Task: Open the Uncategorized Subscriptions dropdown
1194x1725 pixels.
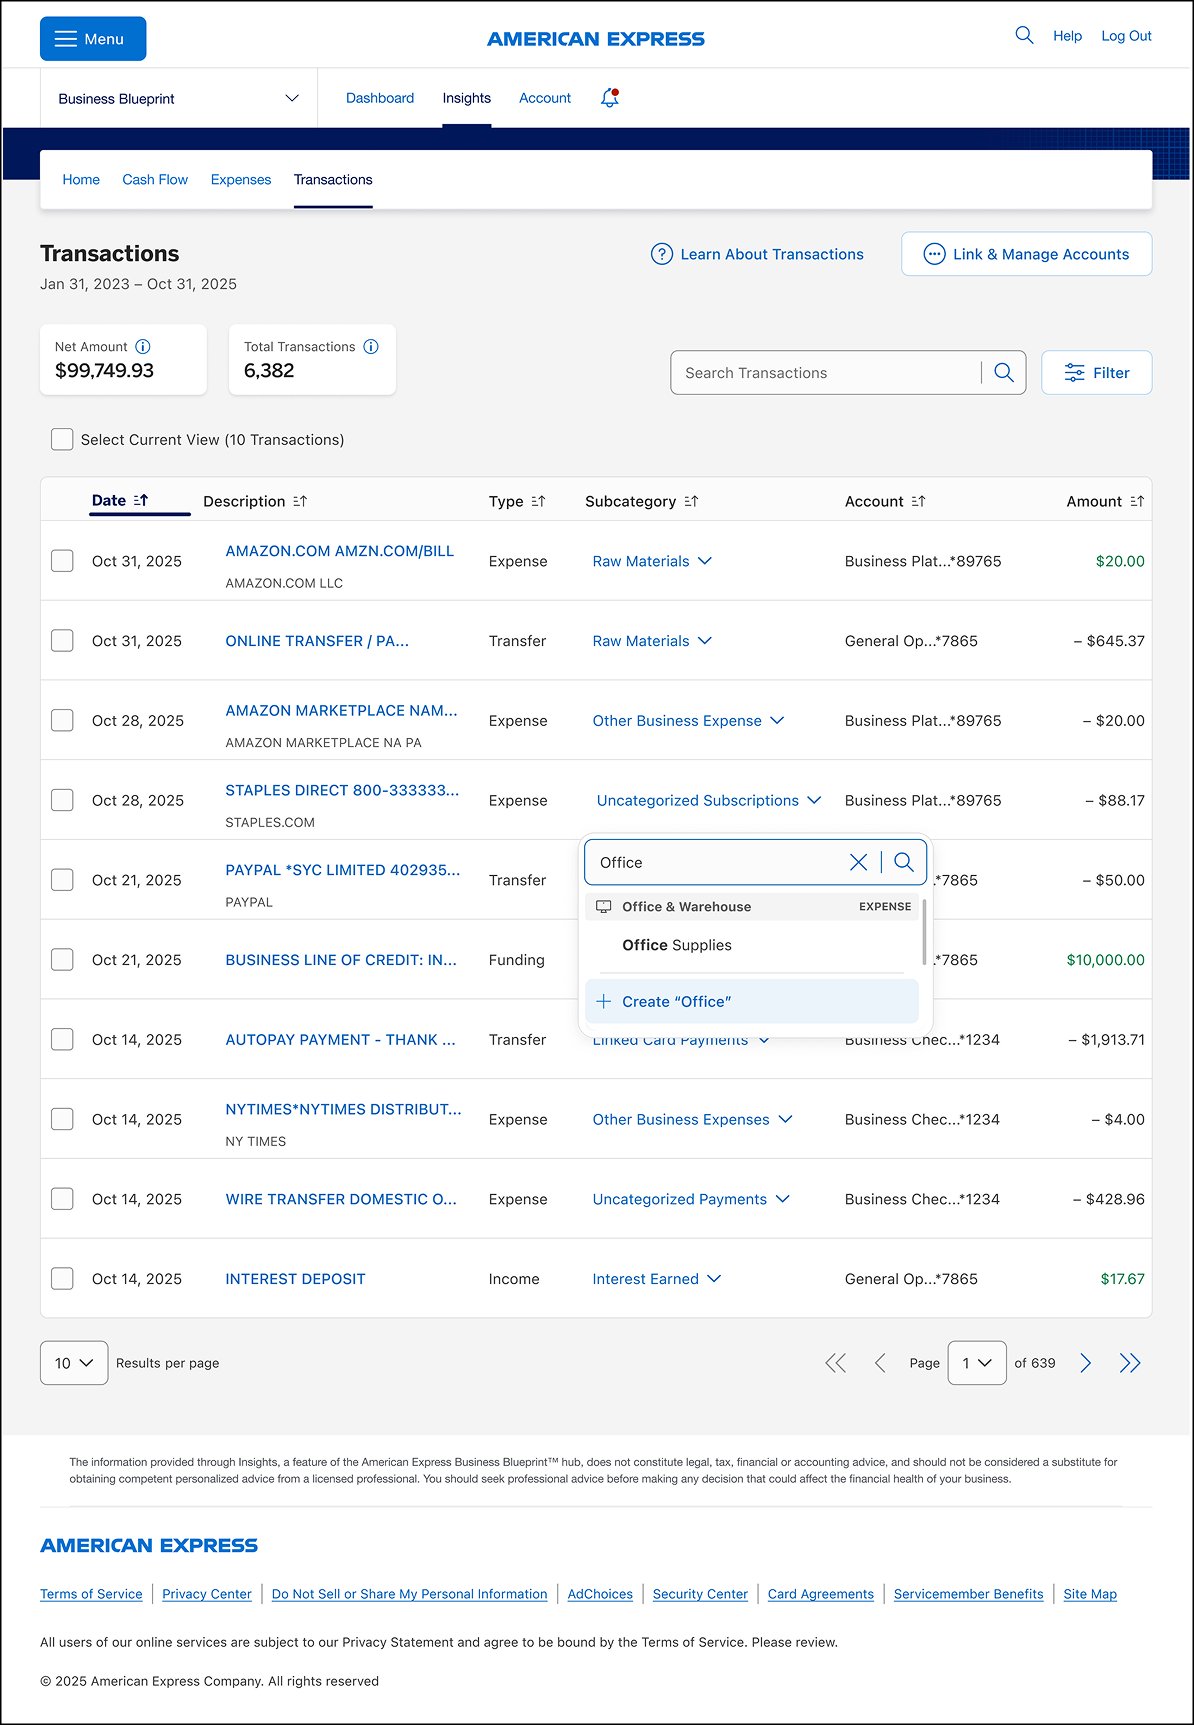Action: click(x=709, y=801)
